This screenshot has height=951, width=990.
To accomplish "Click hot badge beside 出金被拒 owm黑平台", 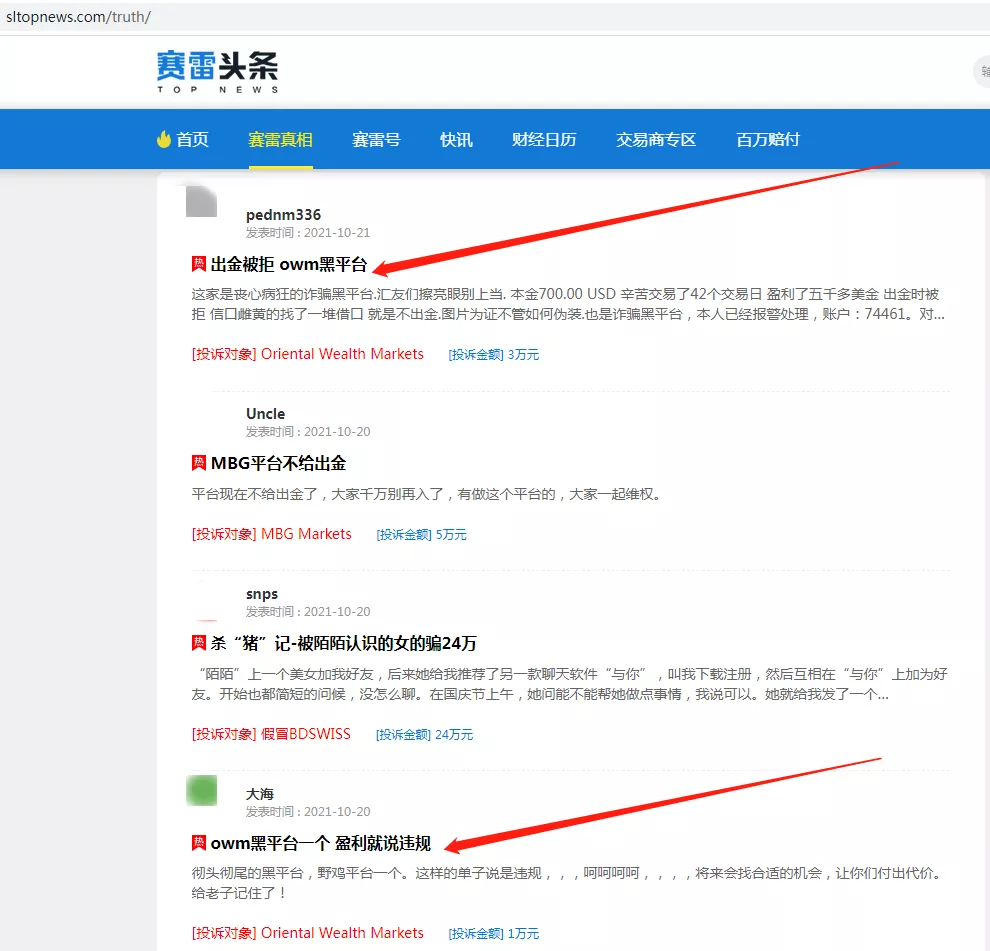I will (x=199, y=264).
